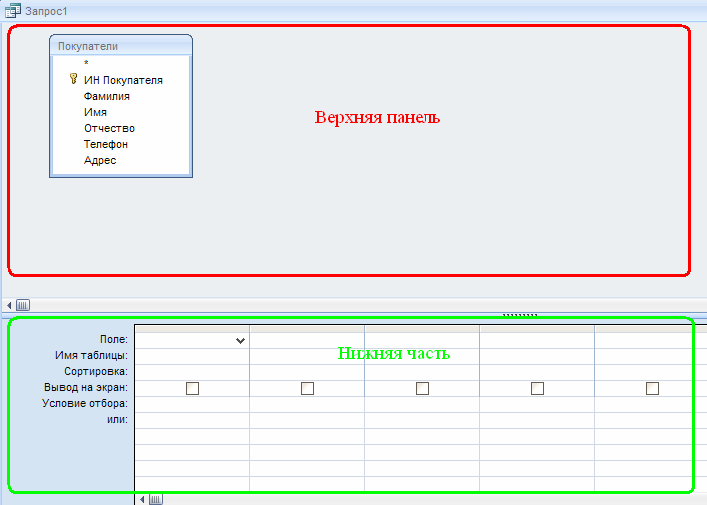Toggle Вывод на экран checkbox in third column
Image resolution: width=707 pixels, height=505 pixels.
pos(422,388)
